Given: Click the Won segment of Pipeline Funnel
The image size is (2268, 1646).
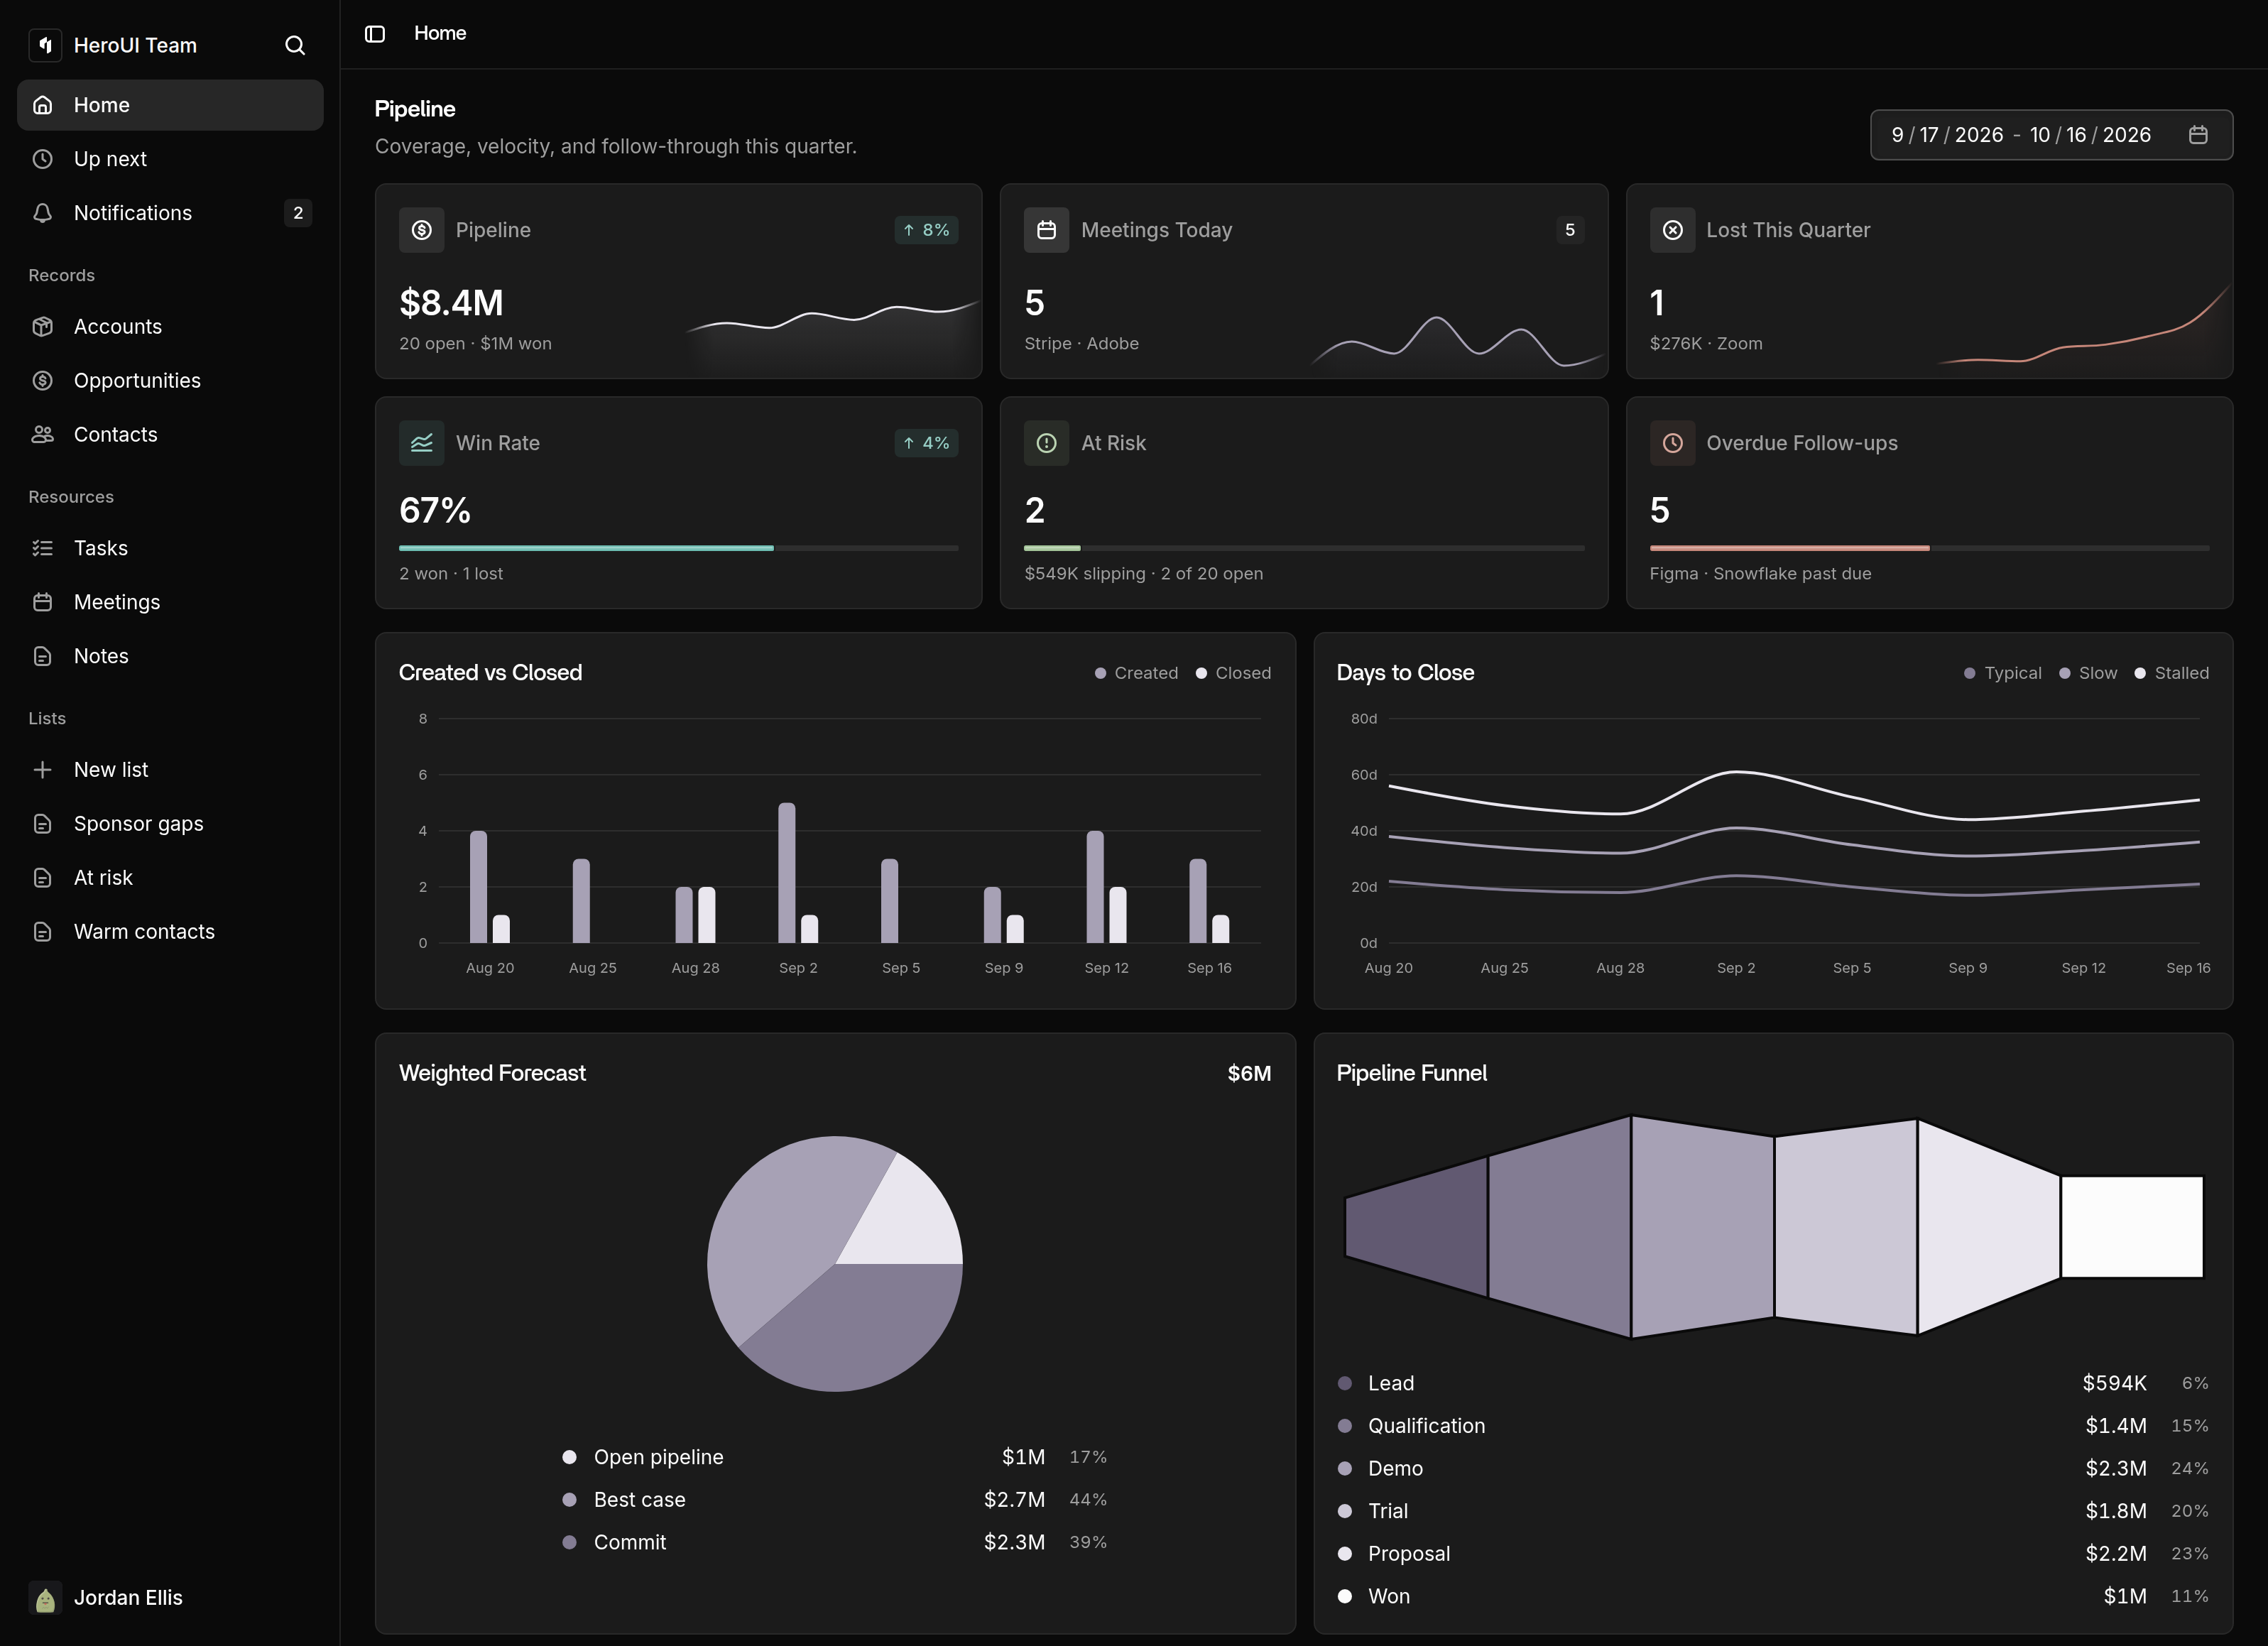Looking at the screenshot, I should point(2132,1227).
